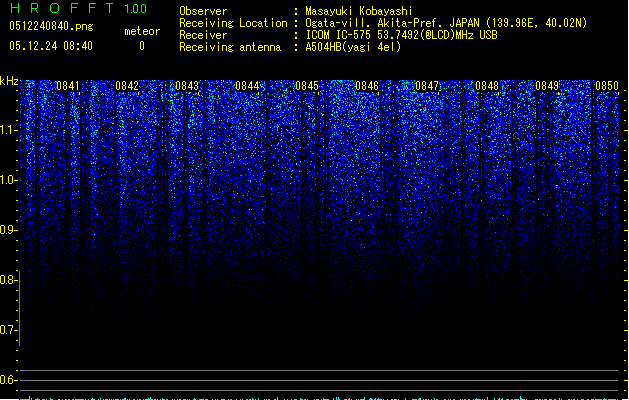
Task: Click the meteor count label
Action: 142,31
